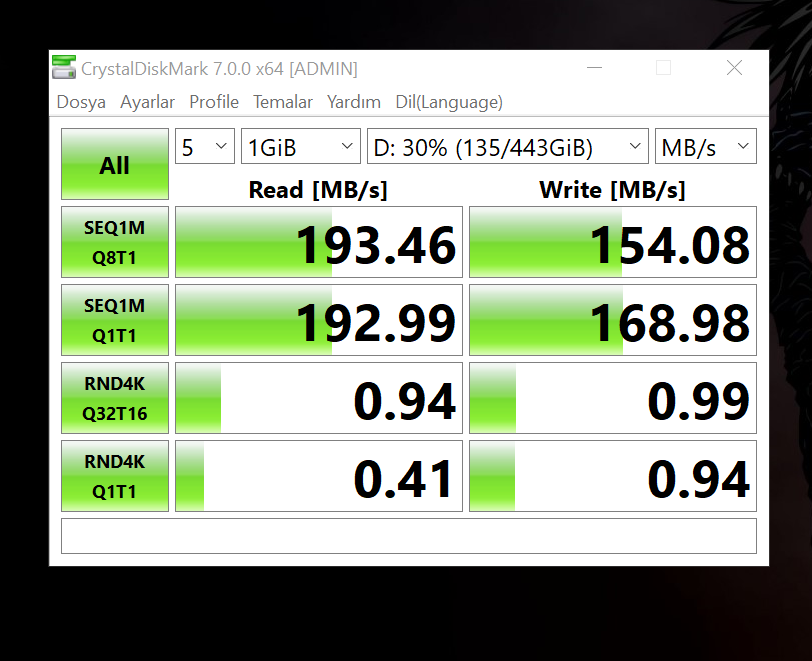Click the SEQ1M Q8T1 read result bar
The image size is (812, 661).
click(318, 241)
